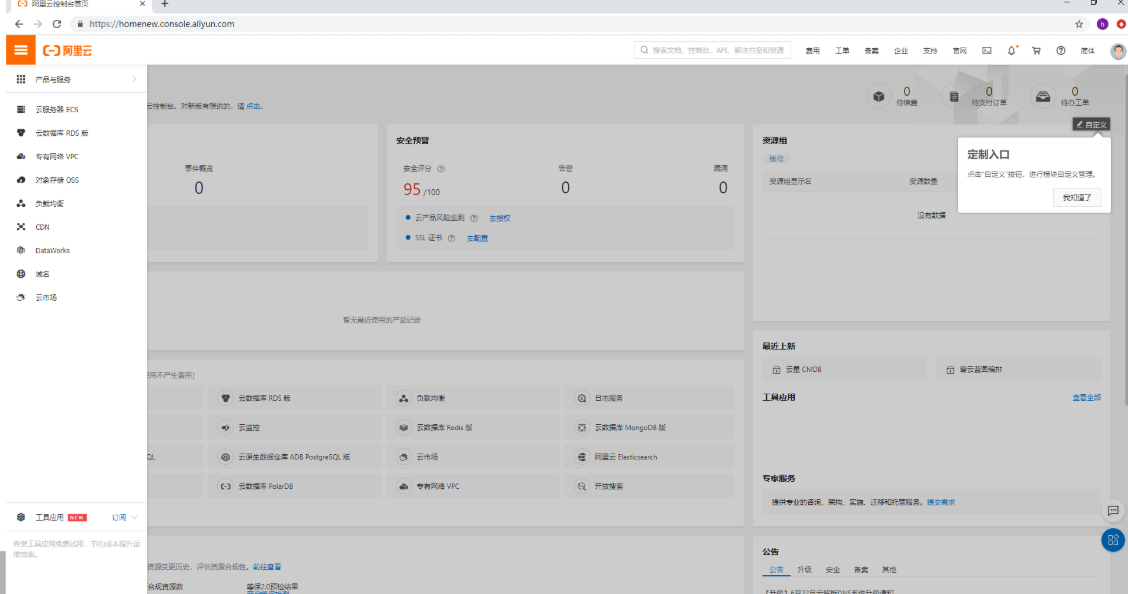
Task: Open 云原生数据仓库 ADB PostgreSQL 版 card
Action: click(294, 457)
